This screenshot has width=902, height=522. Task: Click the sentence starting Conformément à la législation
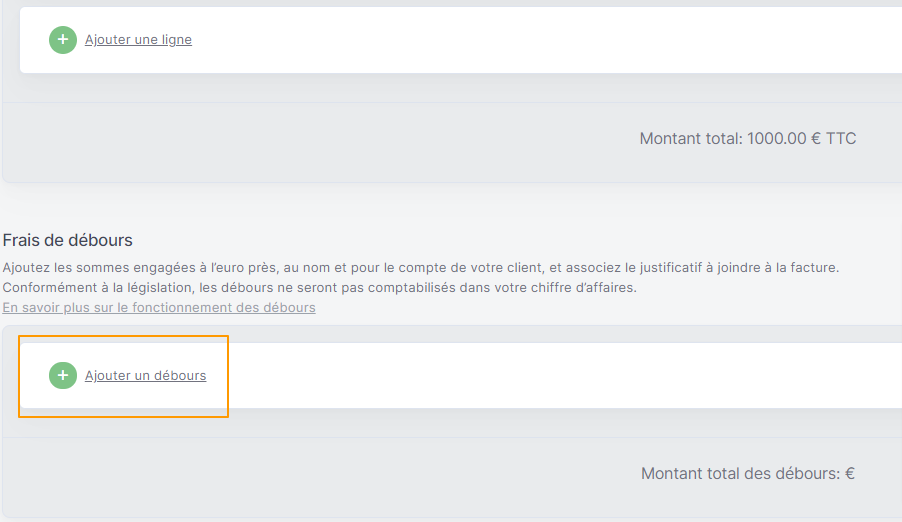click(x=319, y=287)
